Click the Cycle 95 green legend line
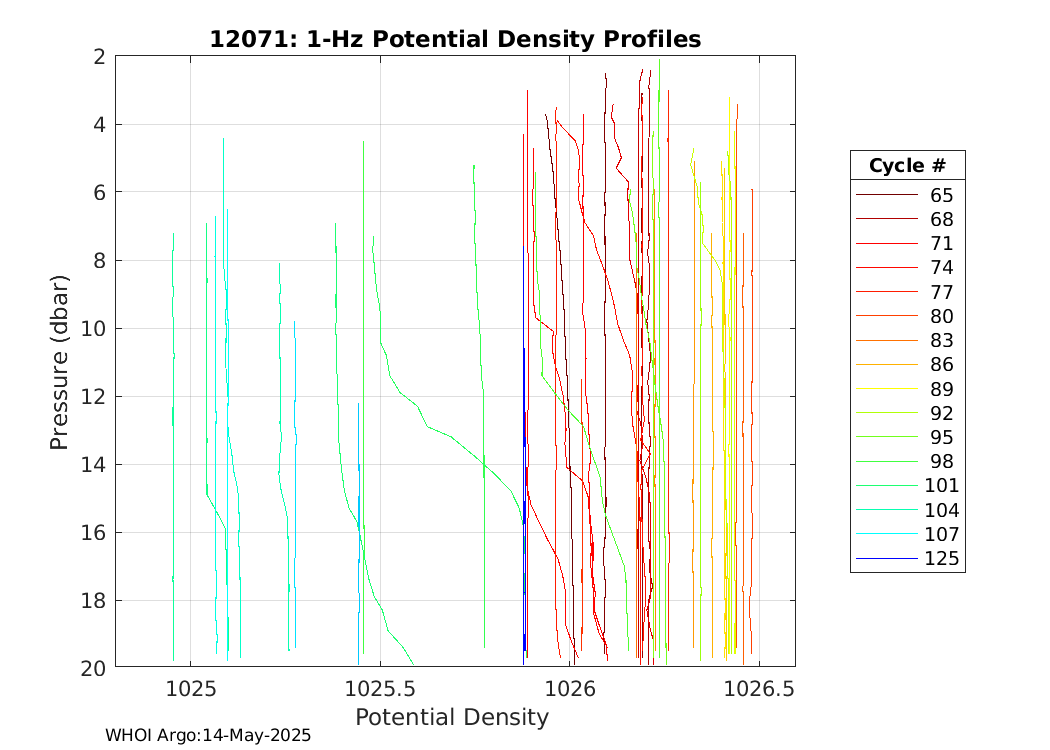The width and height of the screenshot is (1050, 750). click(886, 437)
